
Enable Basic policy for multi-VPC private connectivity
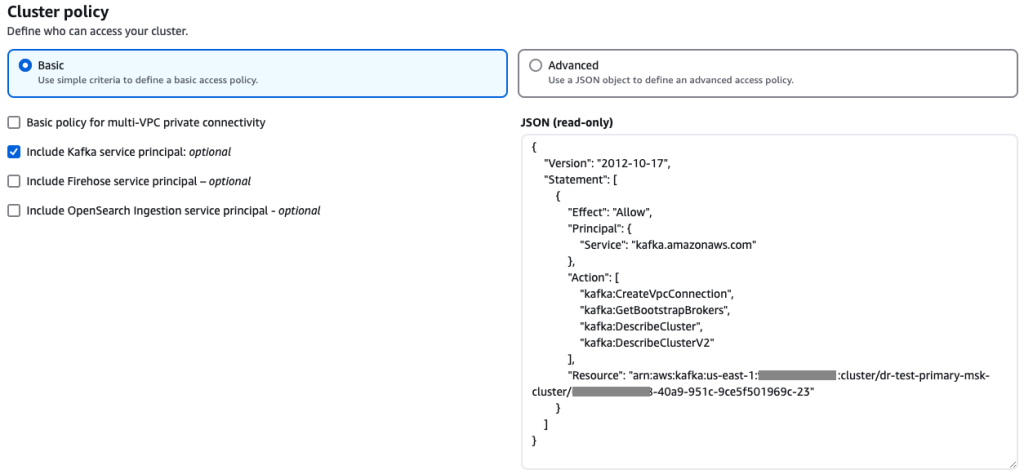tap(14, 122)
